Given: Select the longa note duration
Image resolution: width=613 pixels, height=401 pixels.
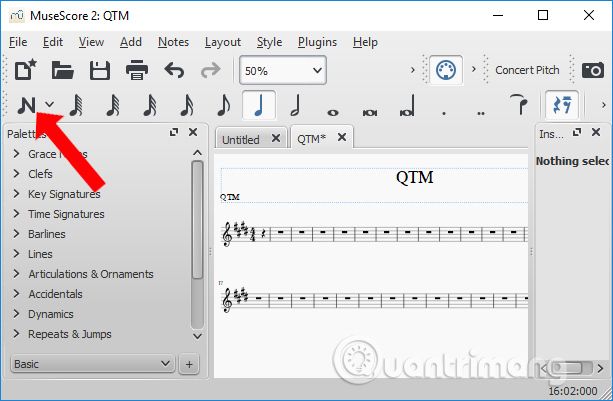Looking at the screenshot, I should pos(407,106).
